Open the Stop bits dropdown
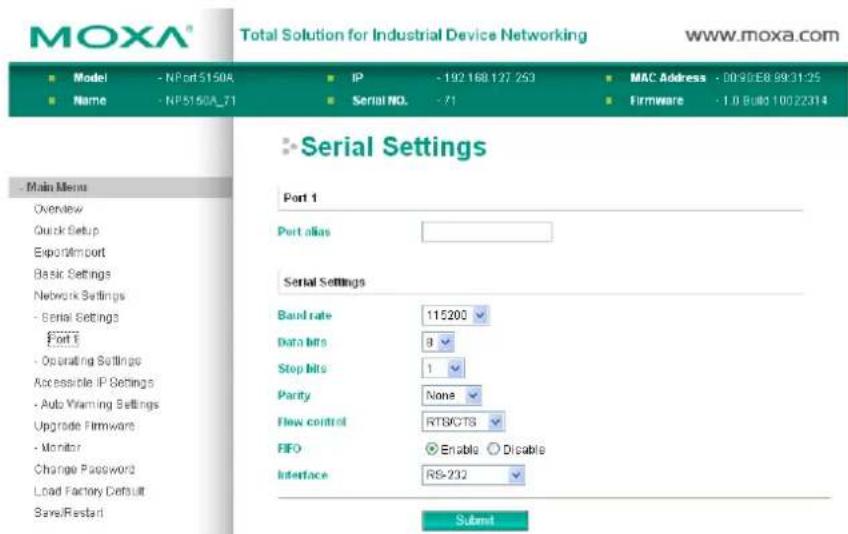848x534 pixels. pyautogui.click(x=443, y=368)
